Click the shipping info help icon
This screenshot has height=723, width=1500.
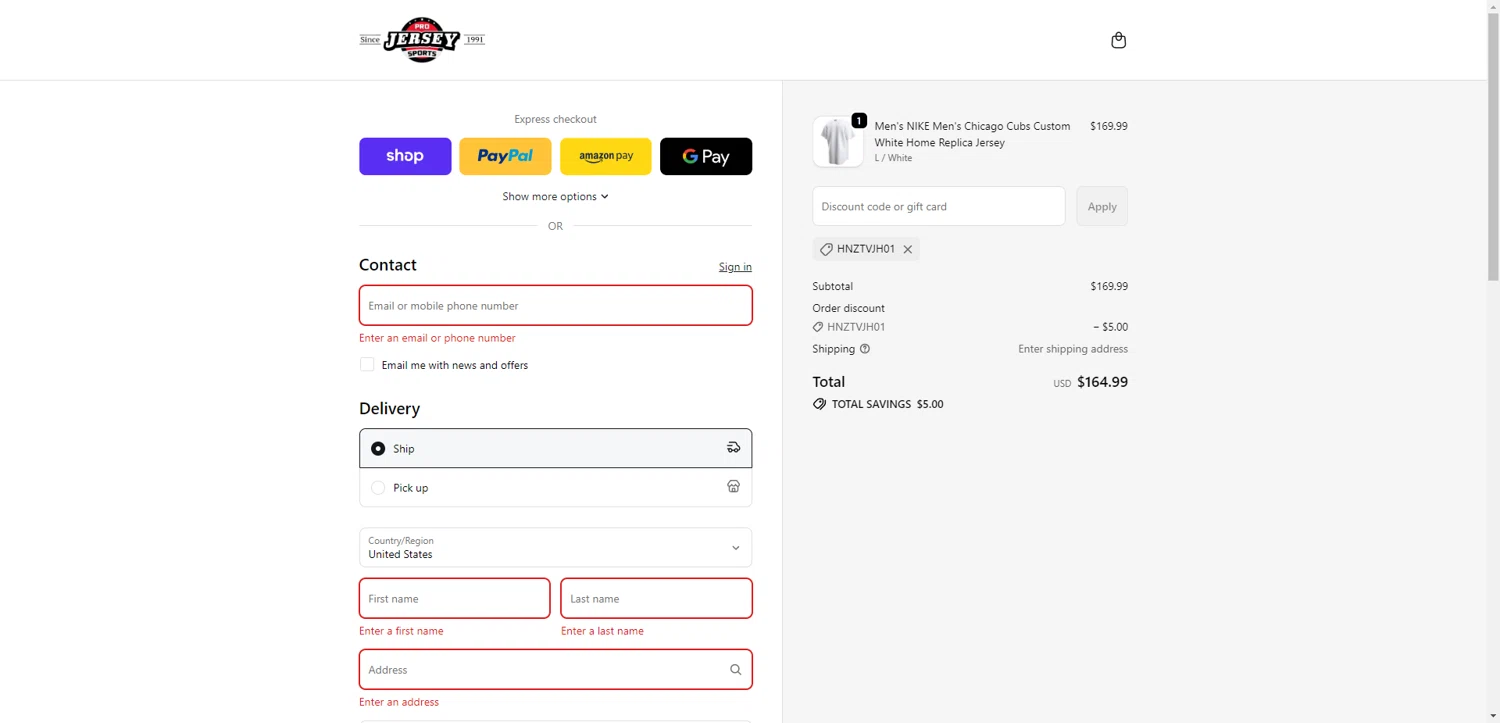tap(865, 349)
